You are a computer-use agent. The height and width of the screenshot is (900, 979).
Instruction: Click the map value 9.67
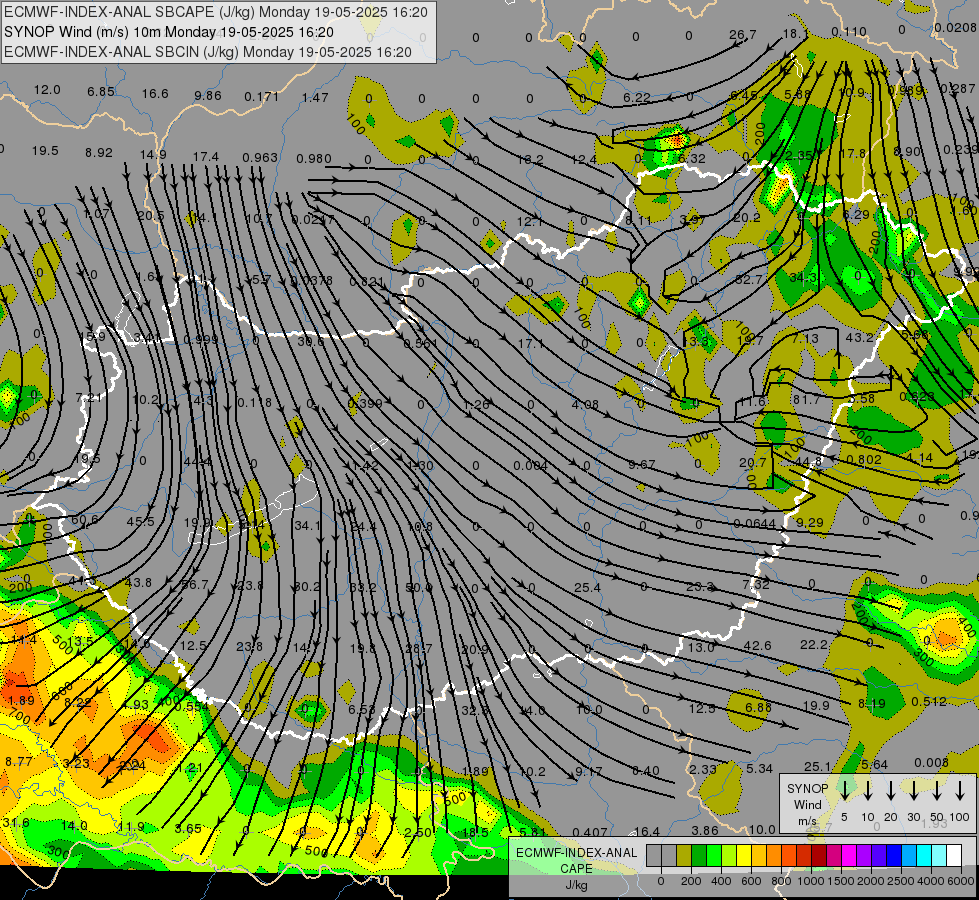click(x=642, y=465)
